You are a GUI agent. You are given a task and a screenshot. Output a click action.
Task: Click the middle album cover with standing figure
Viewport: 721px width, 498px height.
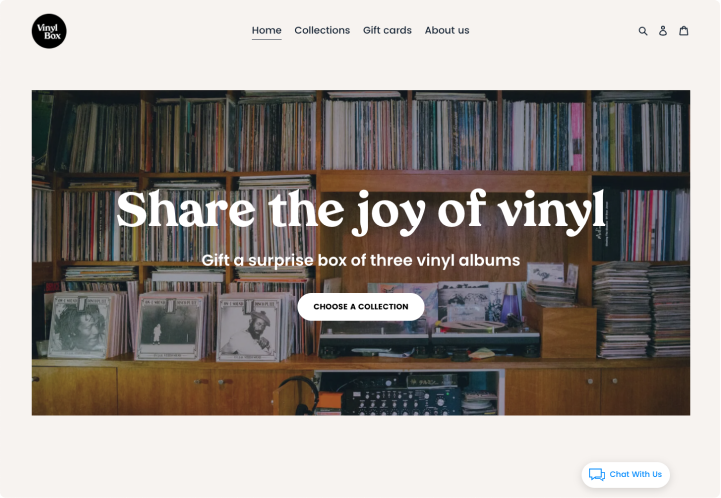tap(169, 328)
